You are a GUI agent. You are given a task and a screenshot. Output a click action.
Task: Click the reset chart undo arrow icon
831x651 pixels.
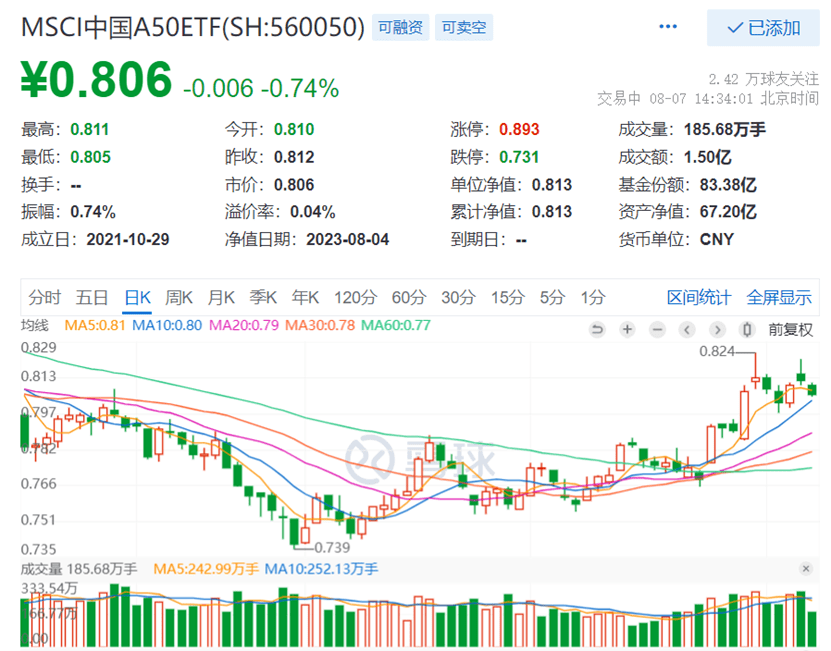tap(597, 329)
